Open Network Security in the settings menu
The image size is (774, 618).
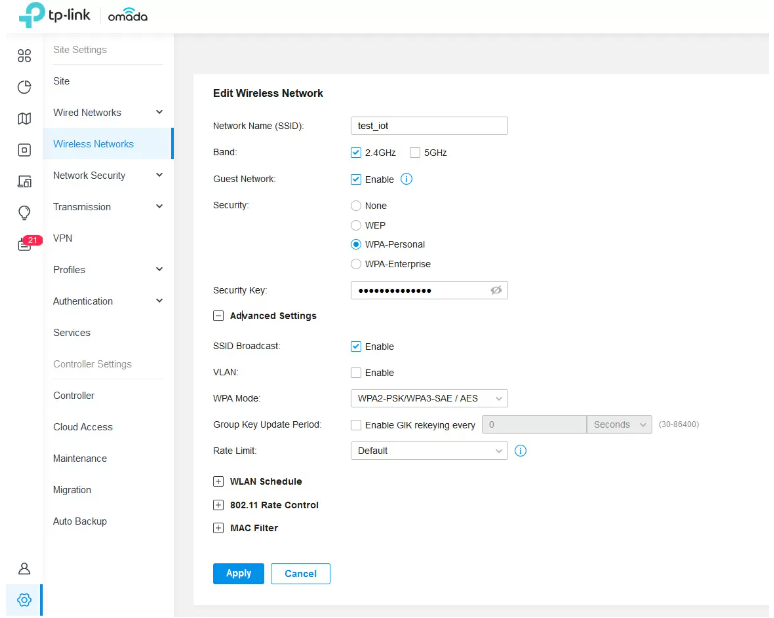pyautogui.click(x=90, y=176)
